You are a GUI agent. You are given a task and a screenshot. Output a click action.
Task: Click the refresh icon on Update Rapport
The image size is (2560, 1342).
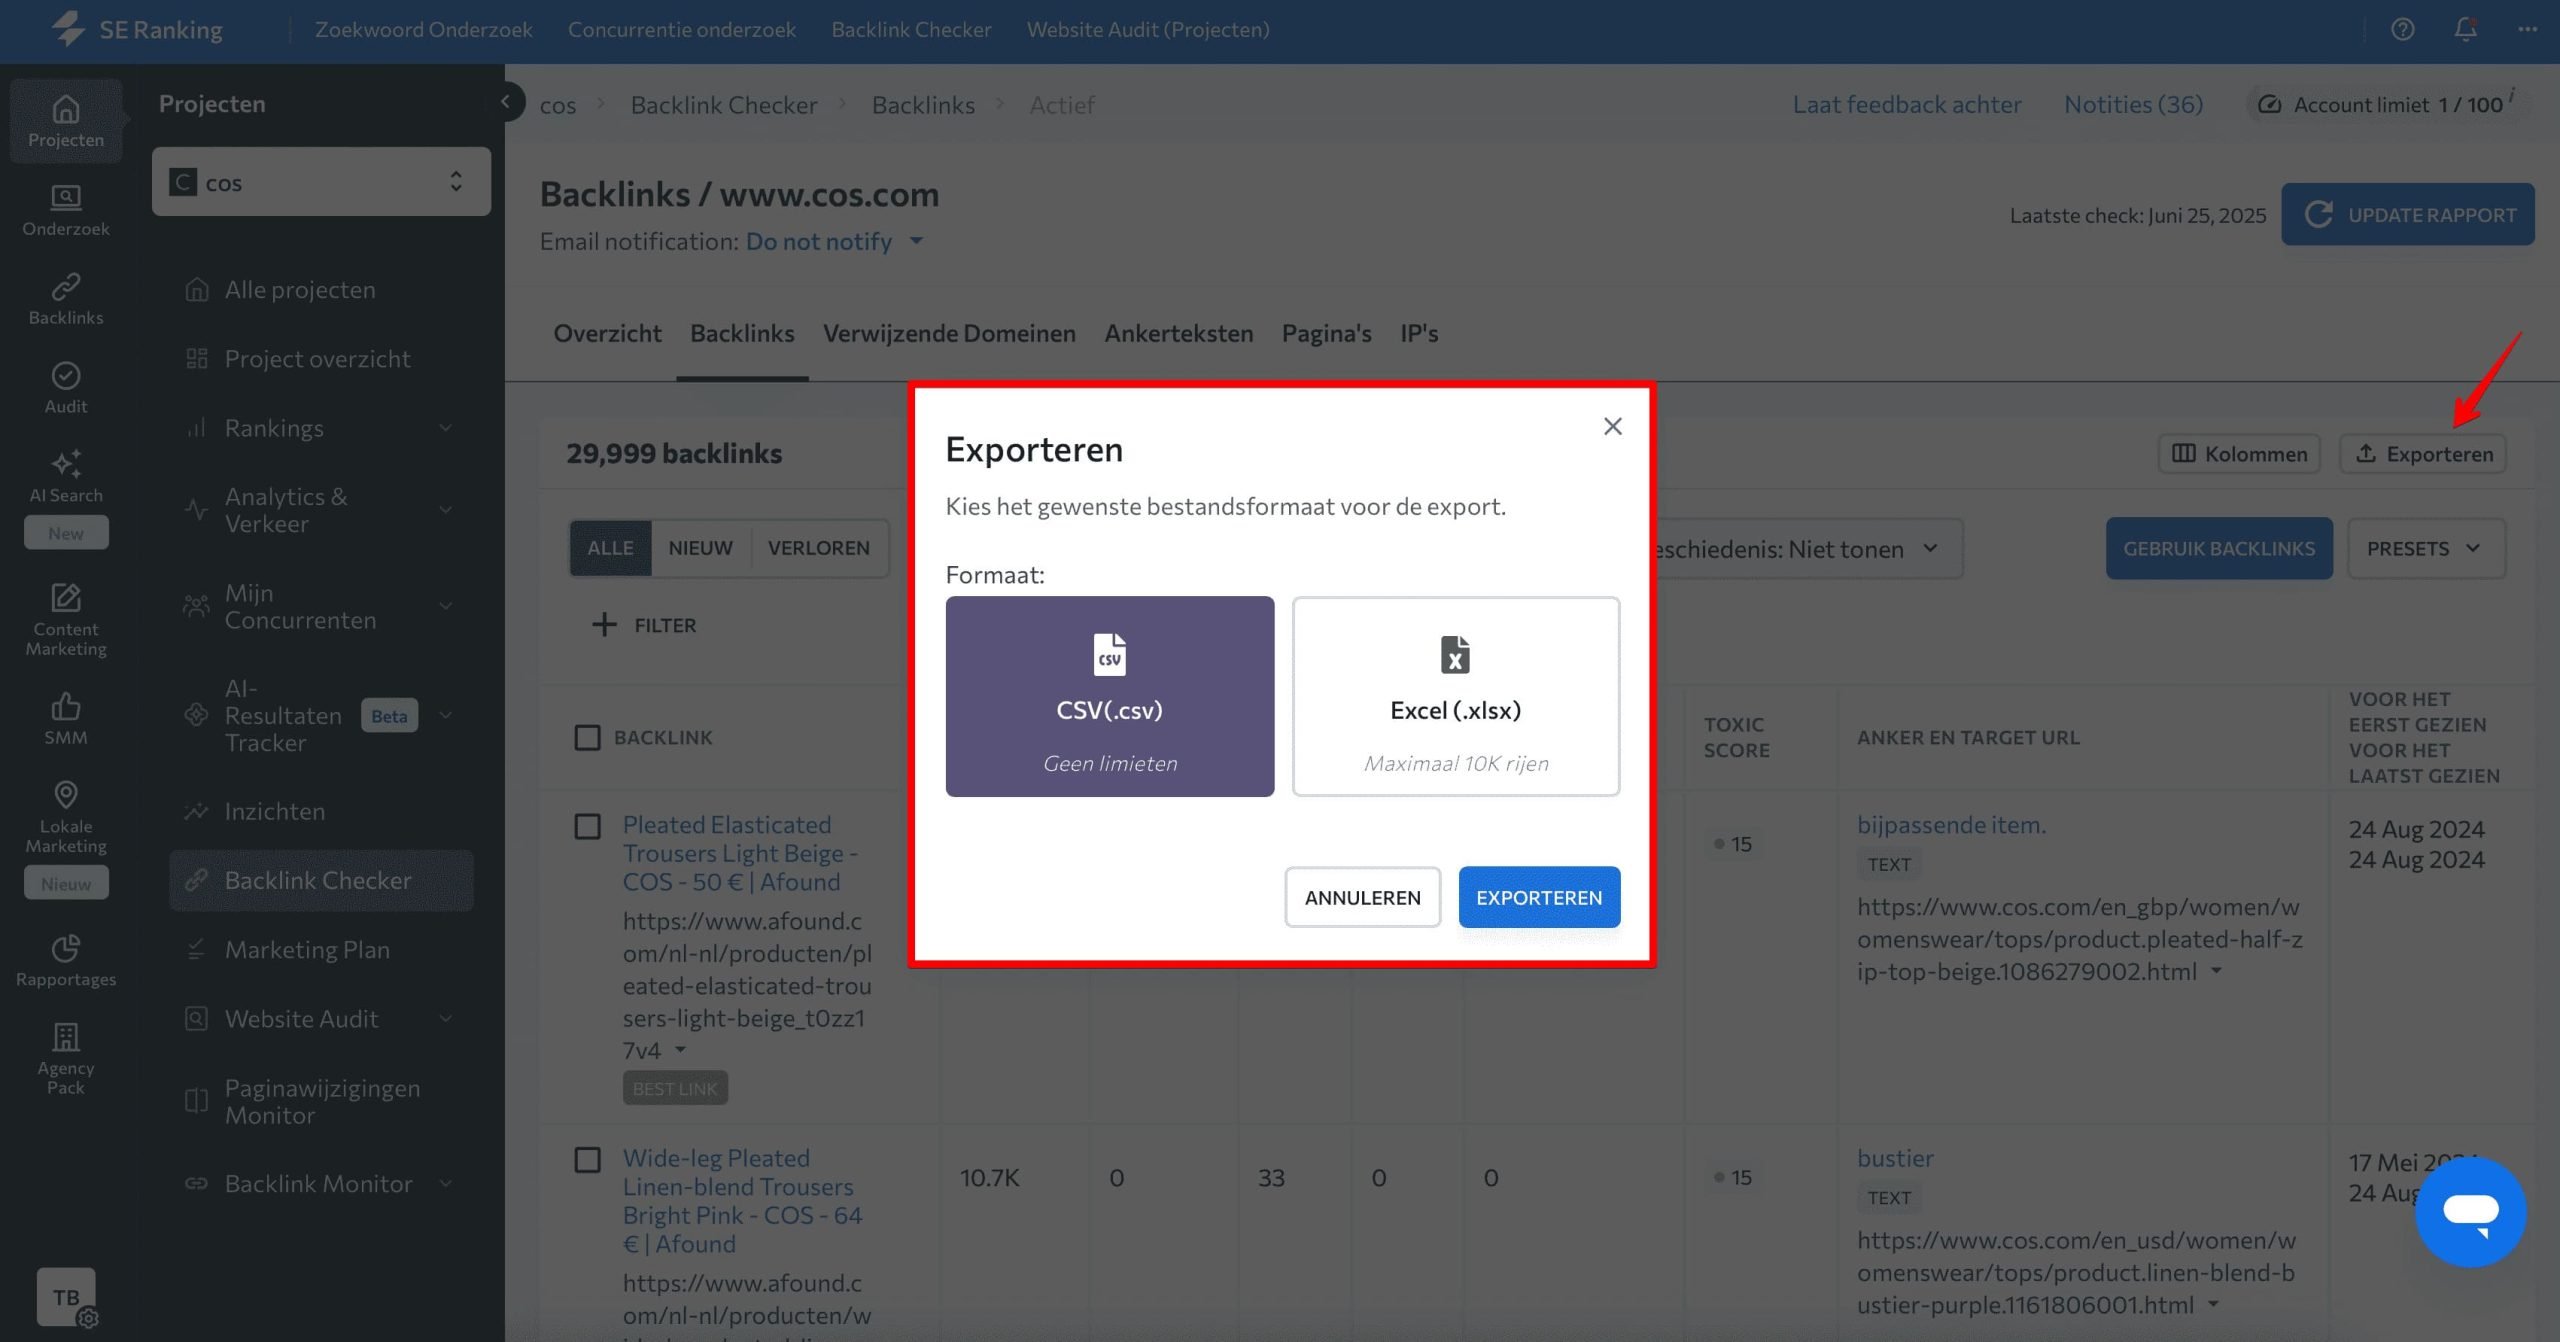(2319, 214)
